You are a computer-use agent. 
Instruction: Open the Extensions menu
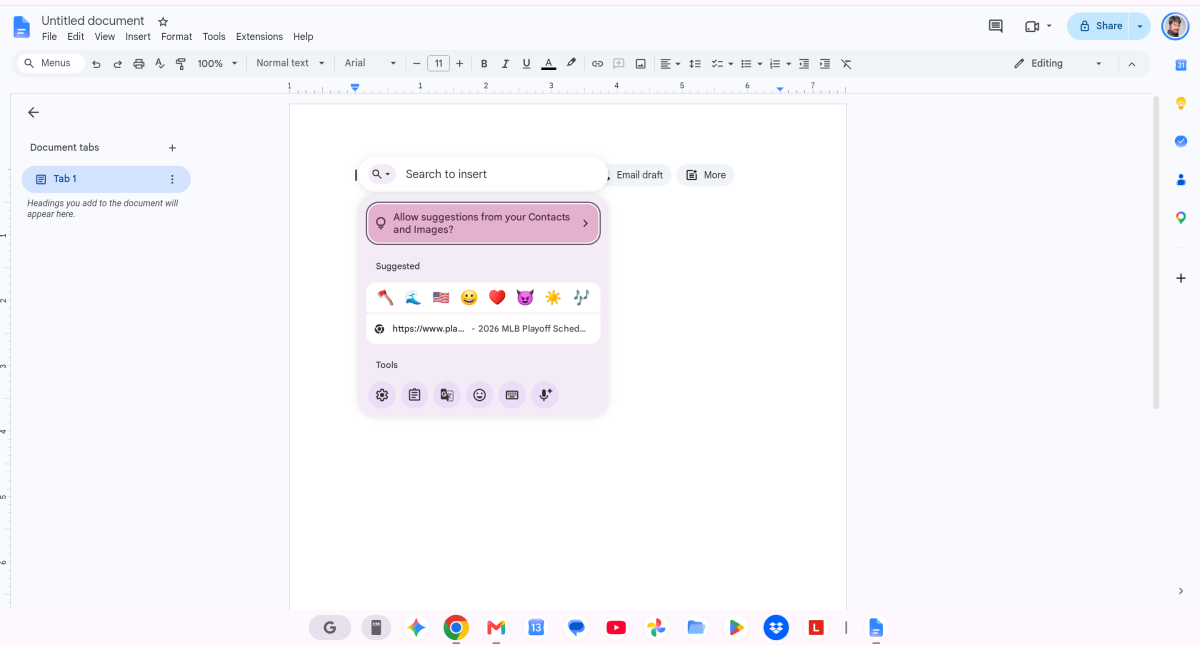pos(259,37)
